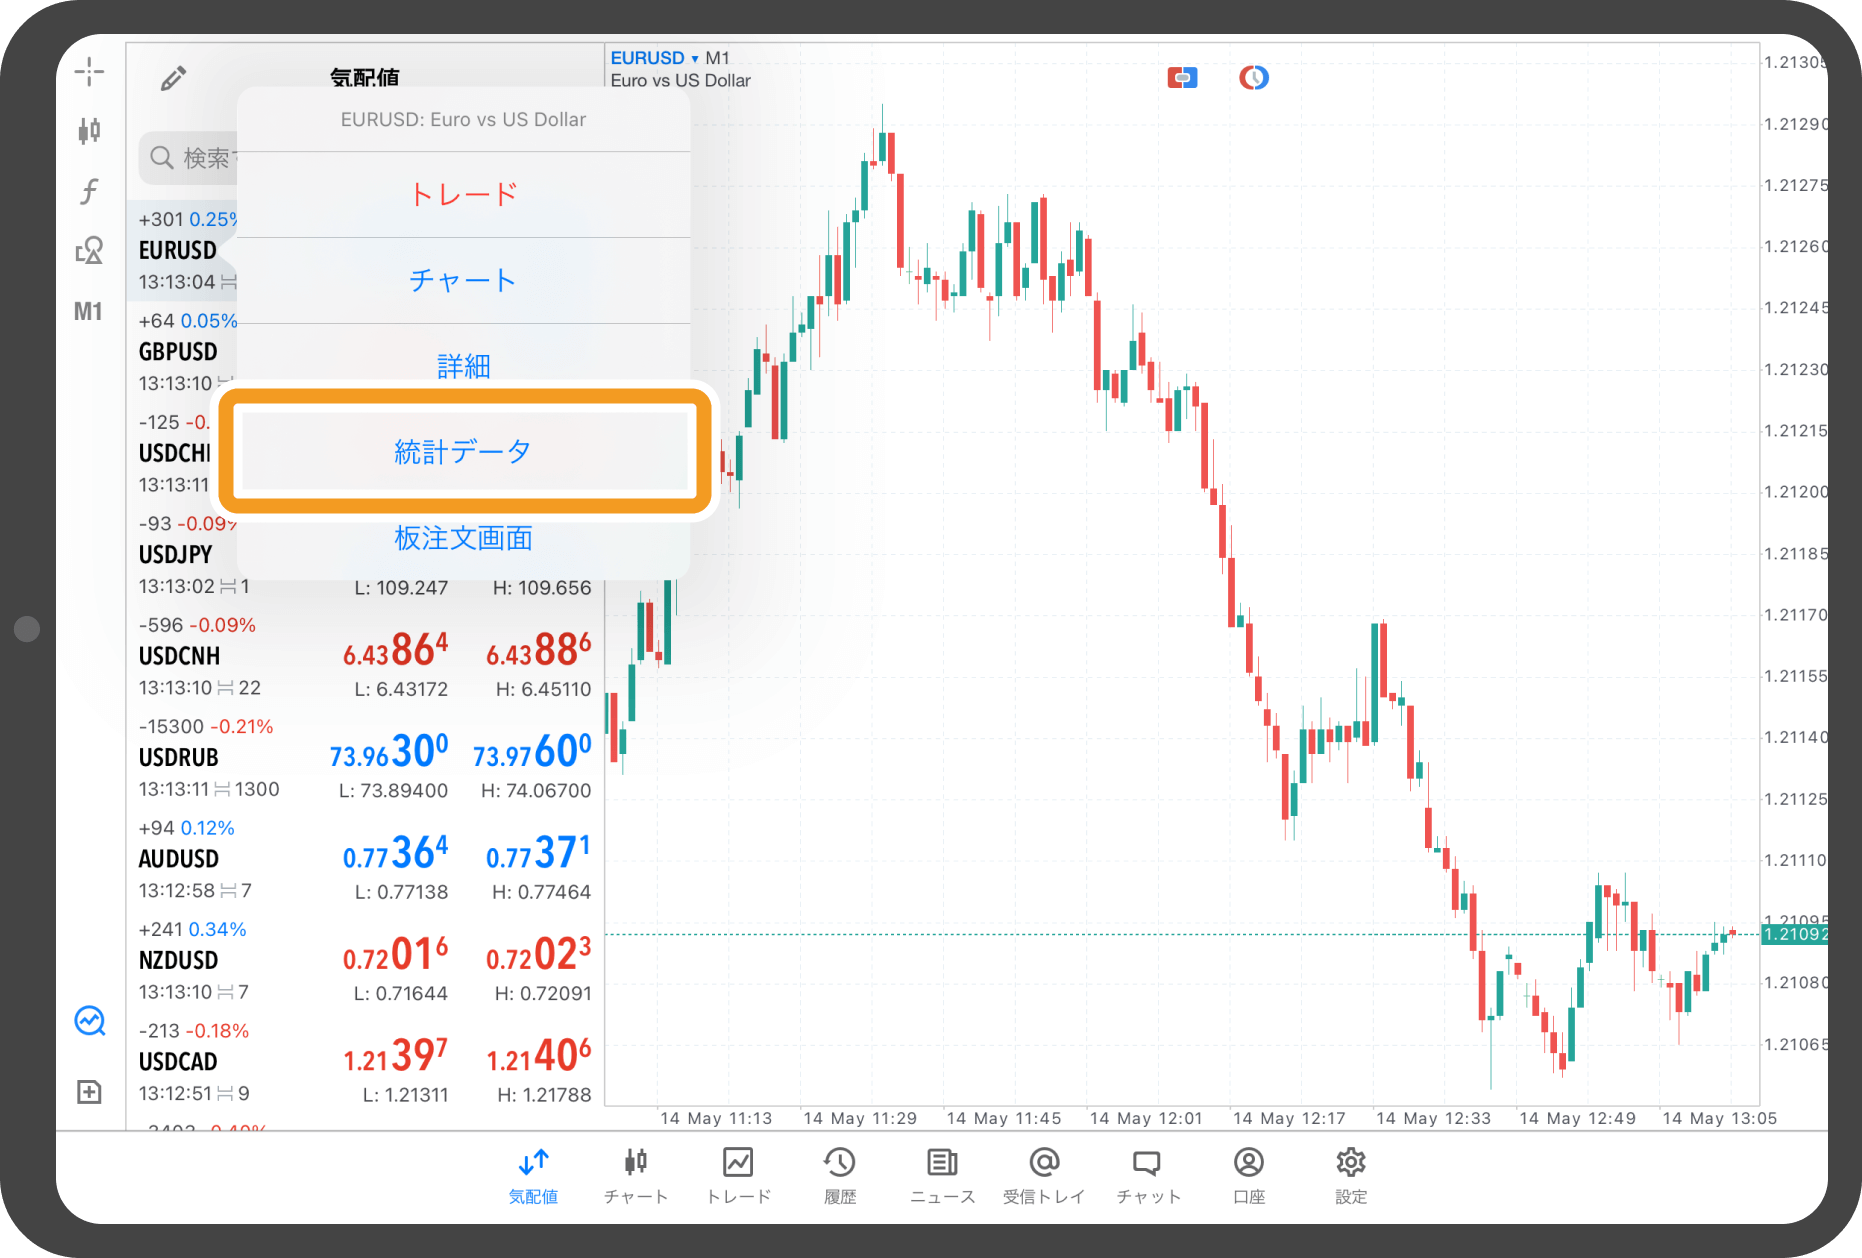The height and width of the screenshot is (1258, 1862).
Task: Choose 板注文画面 menu option
Action: pyautogui.click(x=463, y=539)
